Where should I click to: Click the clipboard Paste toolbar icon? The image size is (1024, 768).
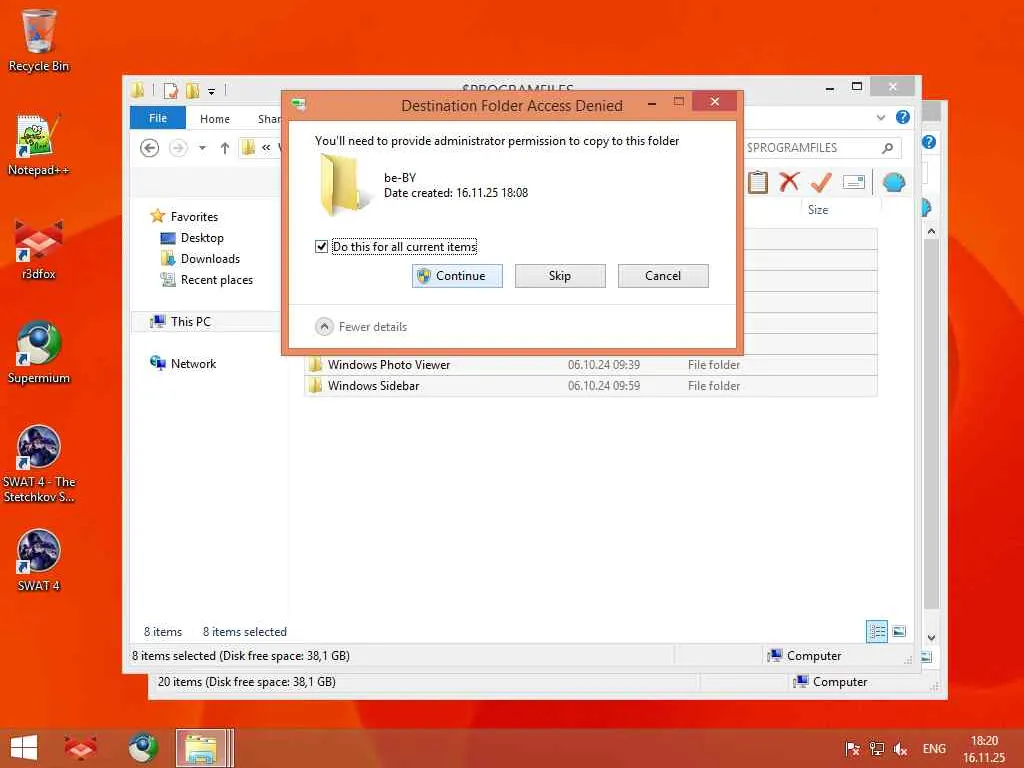coord(758,182)
